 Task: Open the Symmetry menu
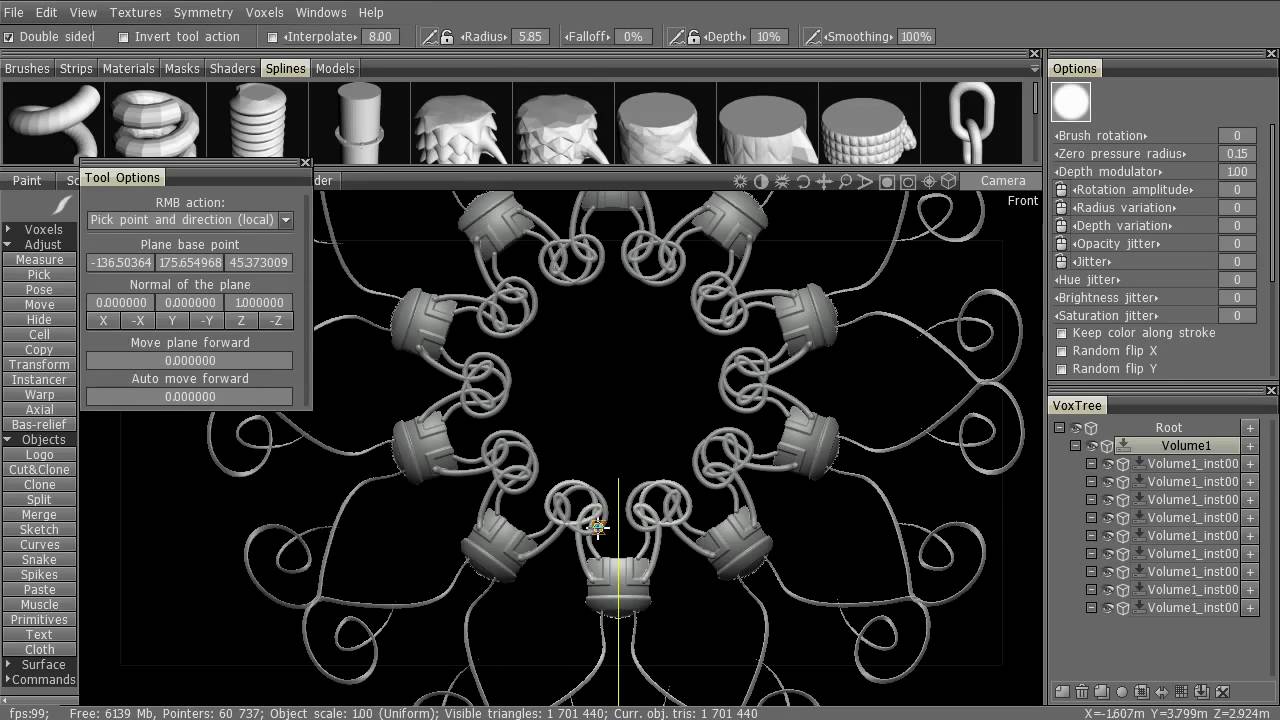click(x=203, y=12)
